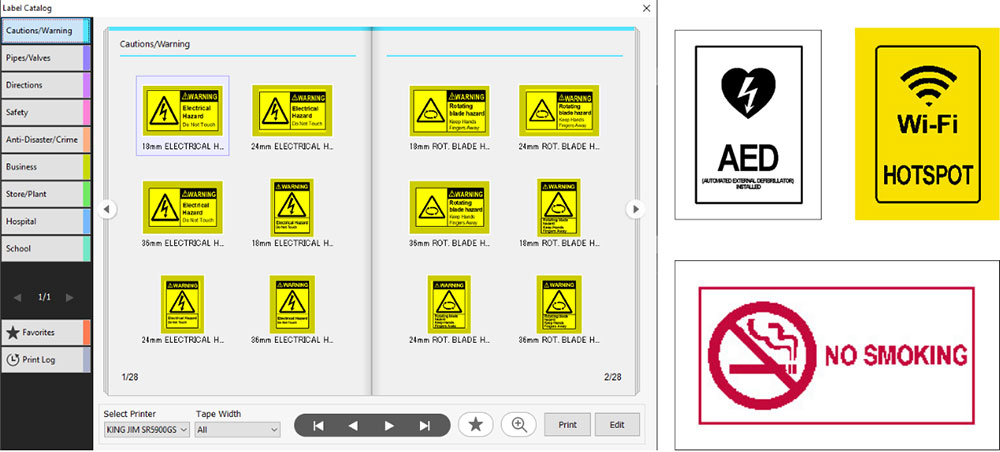Turn book page back with left arrow

[108, 209]
